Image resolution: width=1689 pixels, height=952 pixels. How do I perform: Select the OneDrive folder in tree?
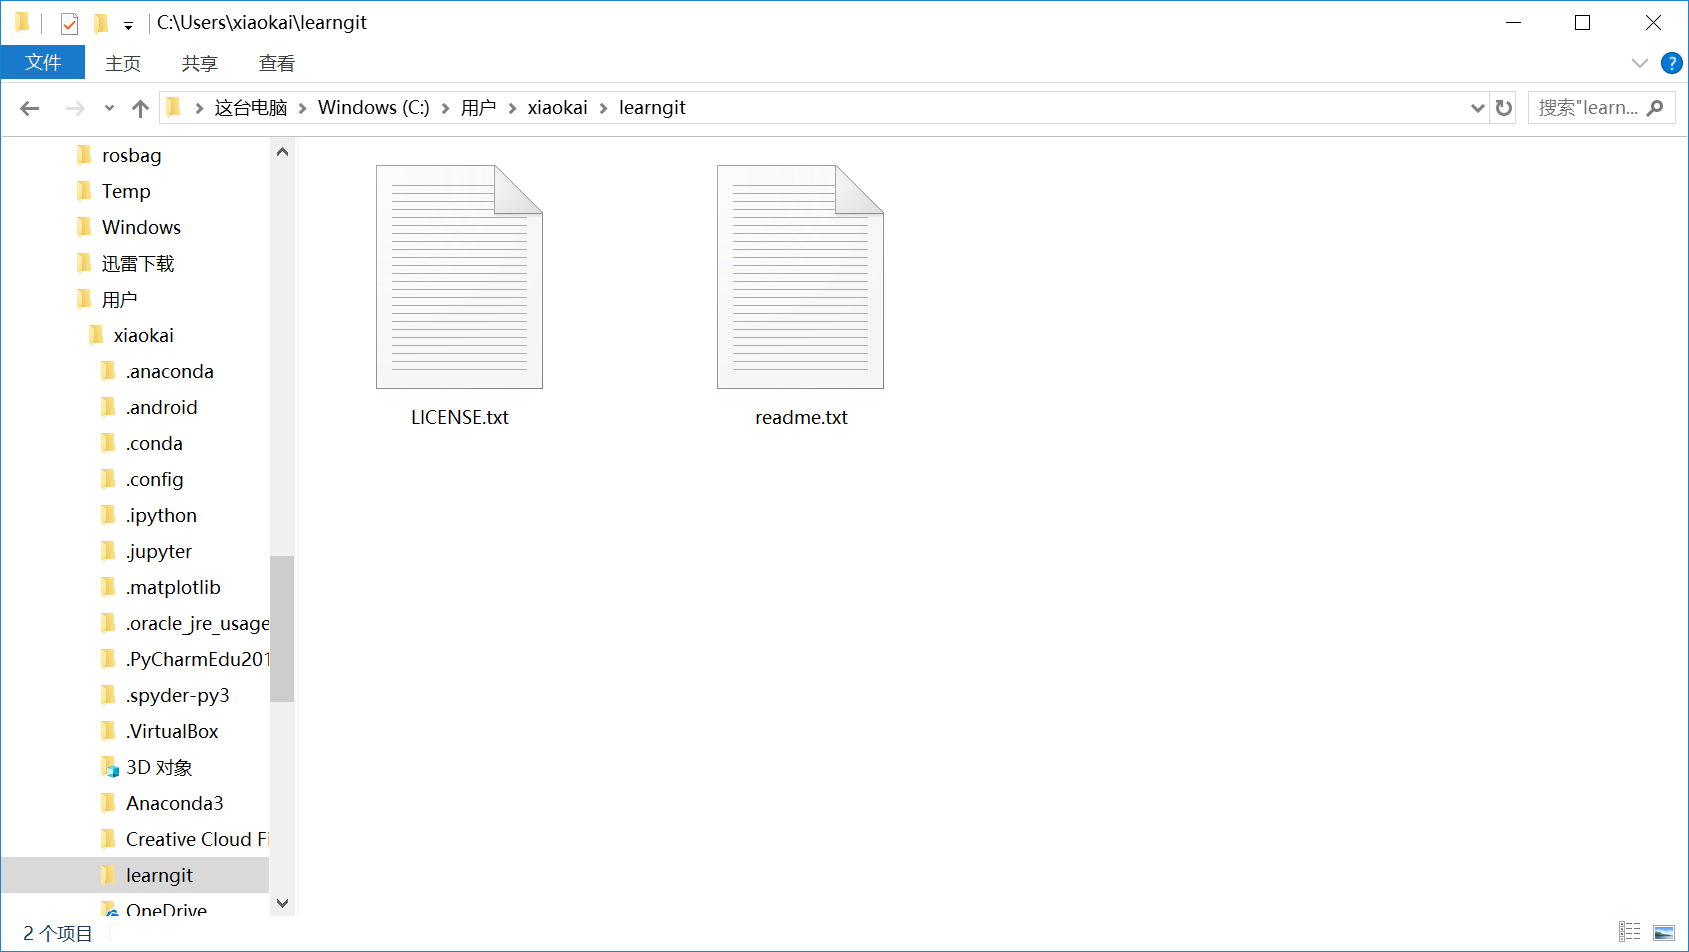pyautogui.click(x=166, y=908)
